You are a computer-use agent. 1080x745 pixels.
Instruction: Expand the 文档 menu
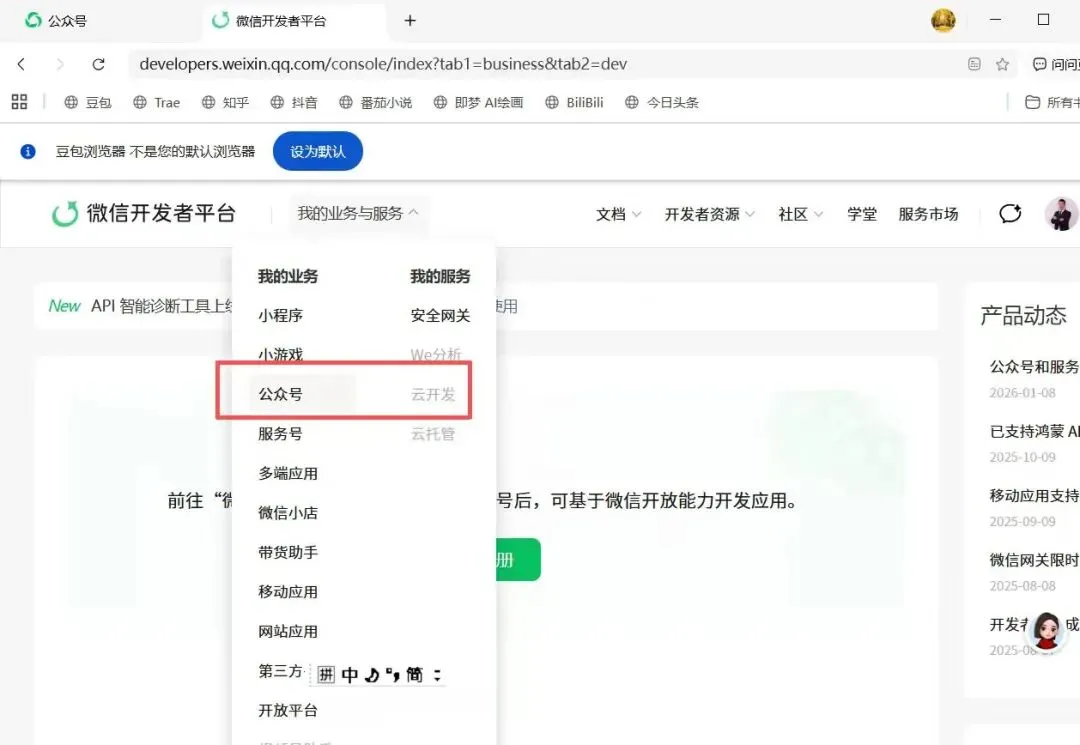[x=619, y=214]
